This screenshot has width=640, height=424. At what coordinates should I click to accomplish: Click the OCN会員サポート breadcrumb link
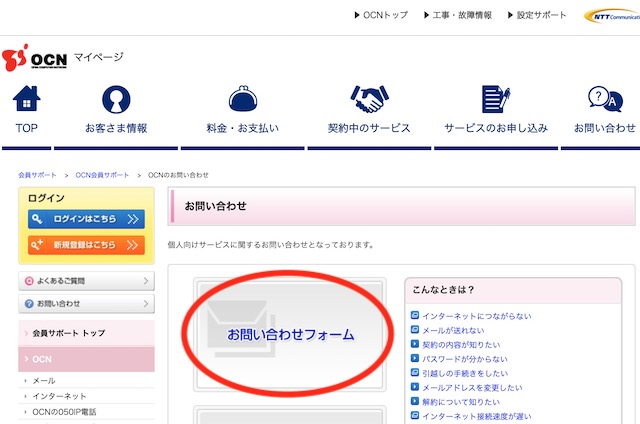102,175
